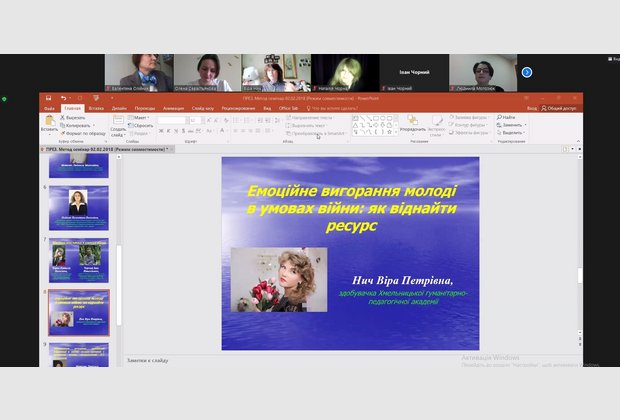Click the Share (Общий доступ) button
The image size is (620, 420).
pyautogui.click(x=557, y=108)
